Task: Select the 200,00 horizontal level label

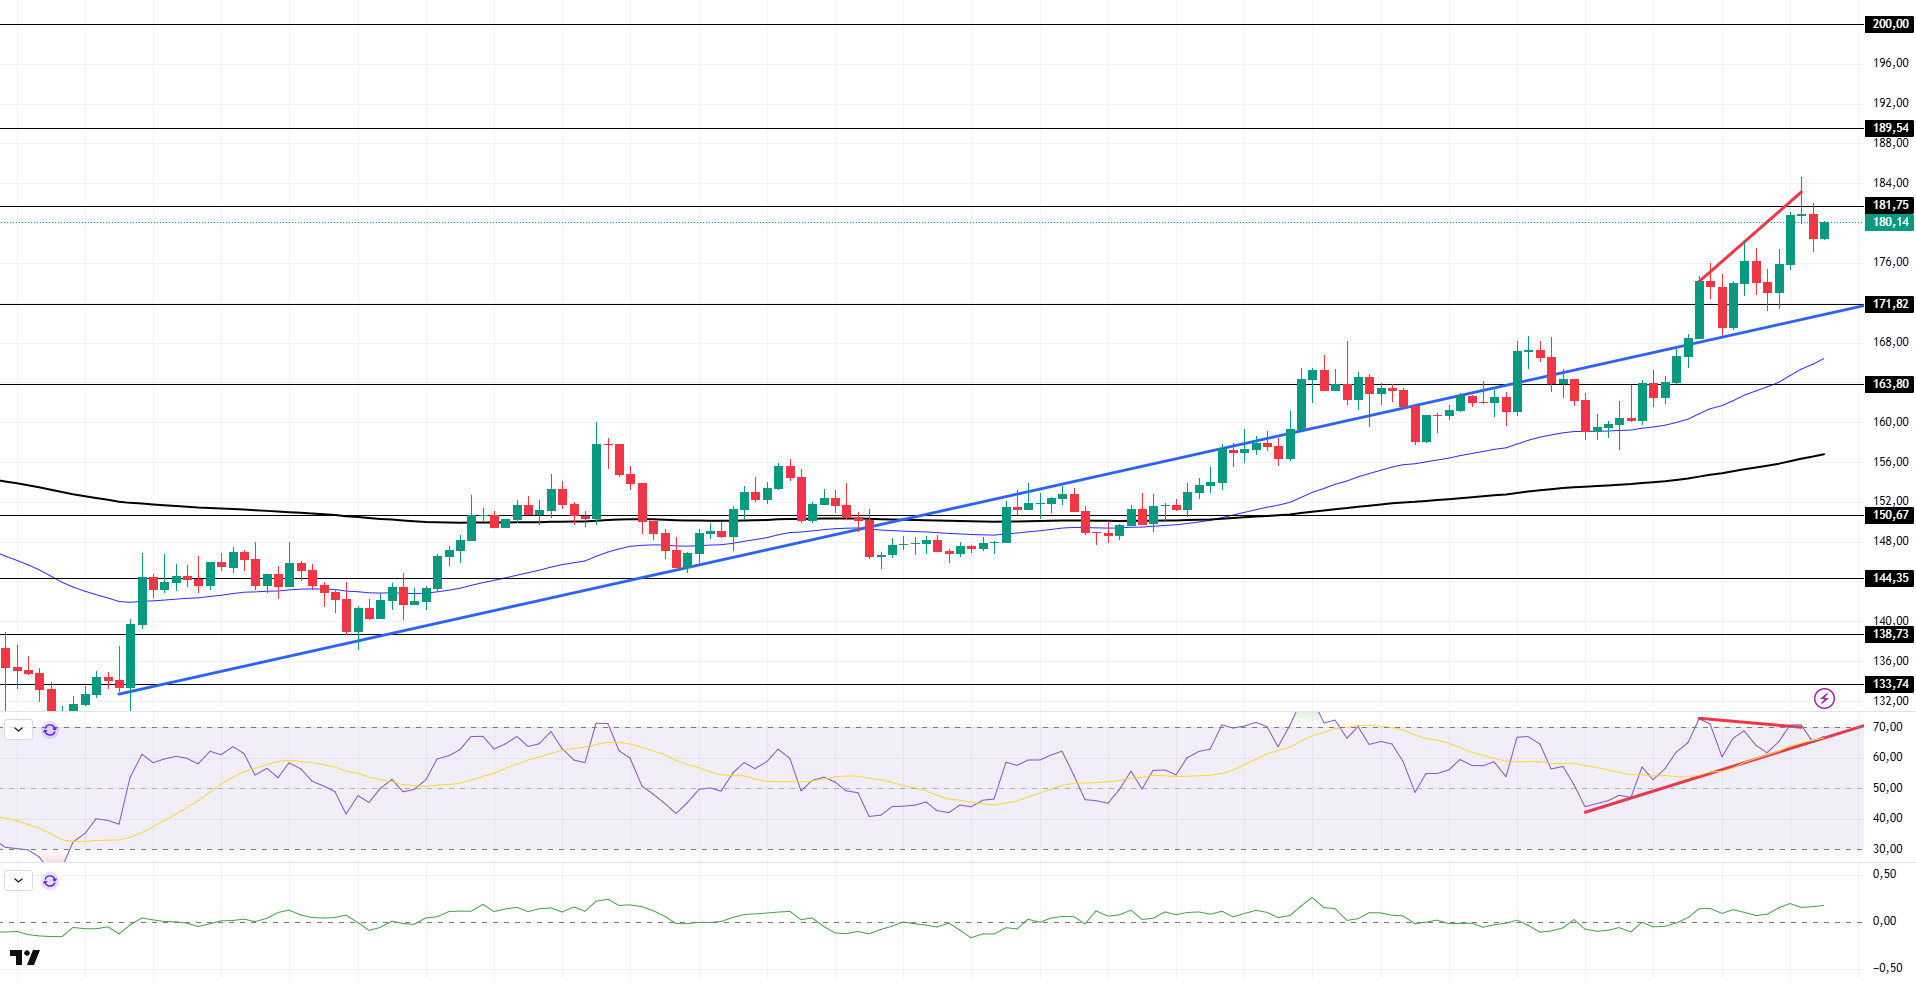Action: 1889,24
